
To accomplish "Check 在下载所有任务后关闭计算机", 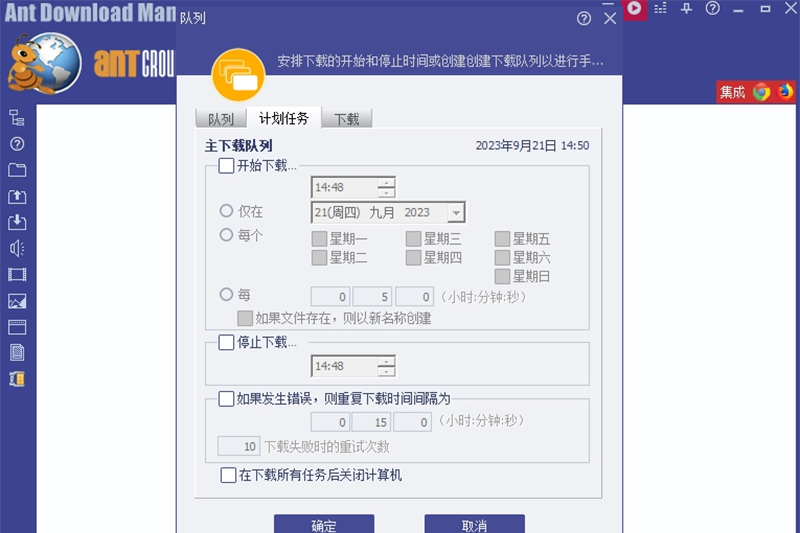I will pos(228,475).
